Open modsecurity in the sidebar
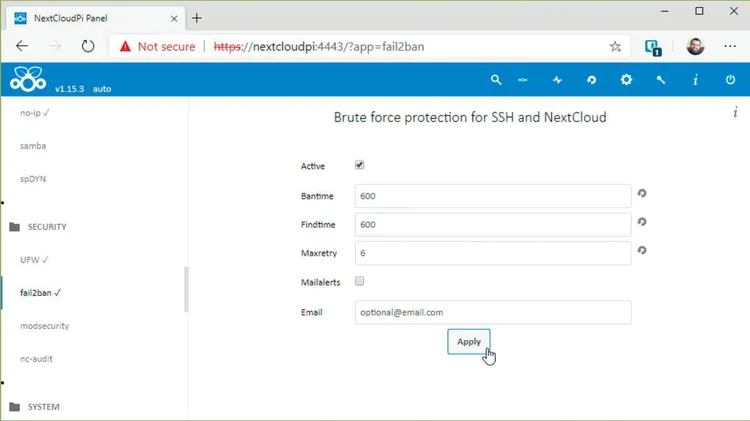The height and width of the screenshot is (421, 750). click(x=44, y=326)
